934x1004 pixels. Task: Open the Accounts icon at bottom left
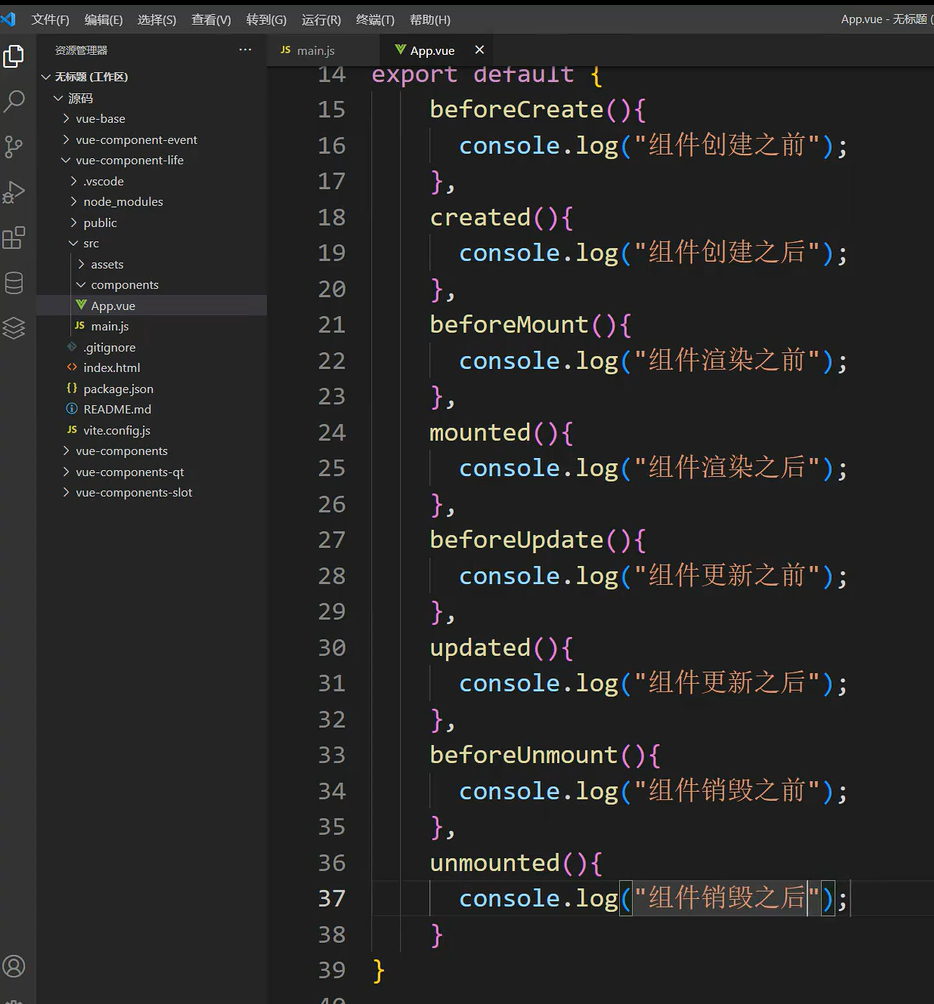click(14, 968)
